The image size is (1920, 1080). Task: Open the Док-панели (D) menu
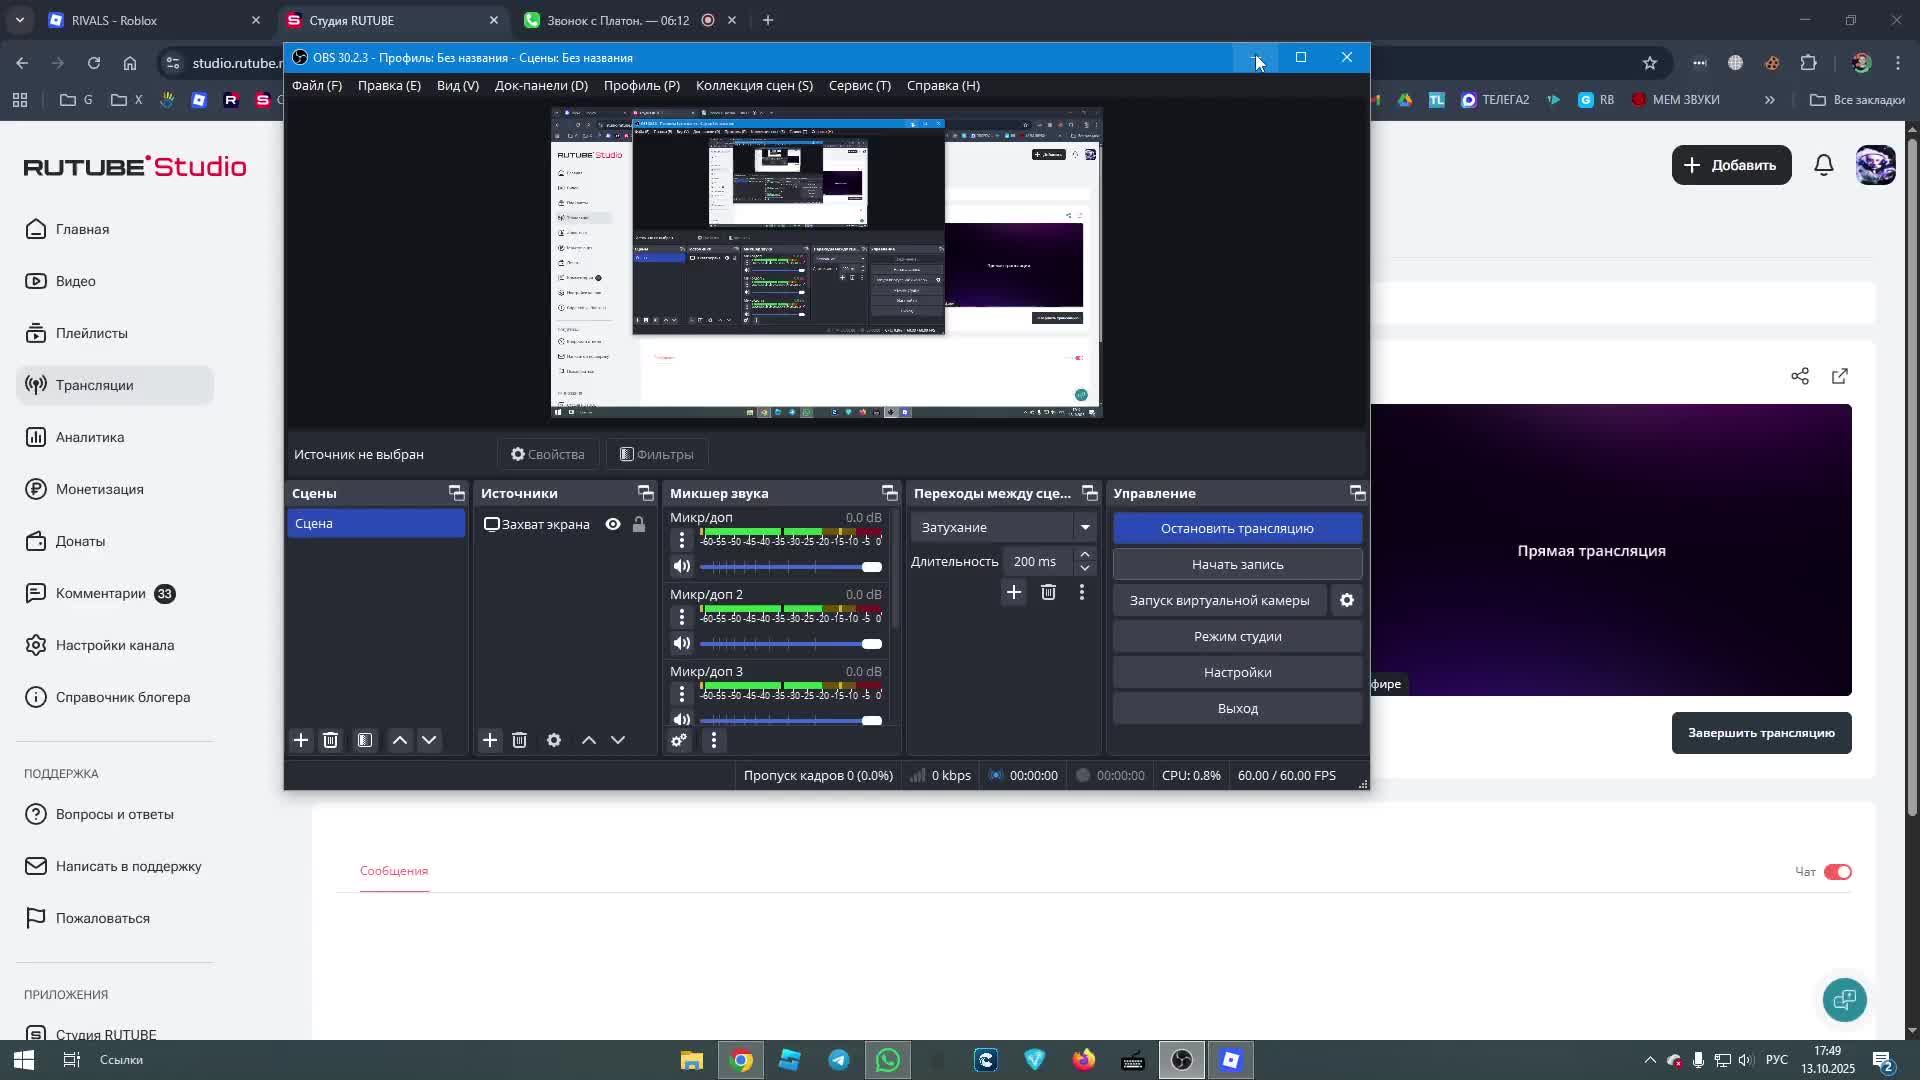[541, 85]
